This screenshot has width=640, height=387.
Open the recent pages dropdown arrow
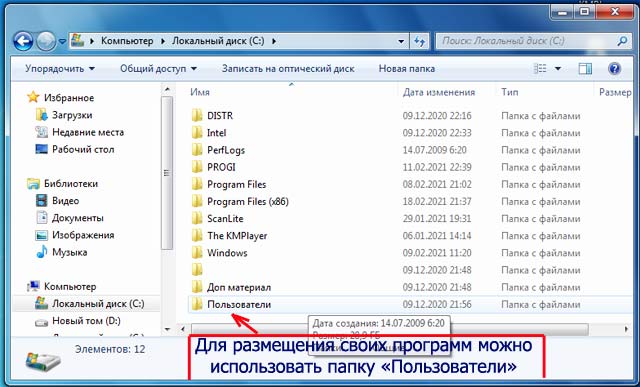point(62,41)
